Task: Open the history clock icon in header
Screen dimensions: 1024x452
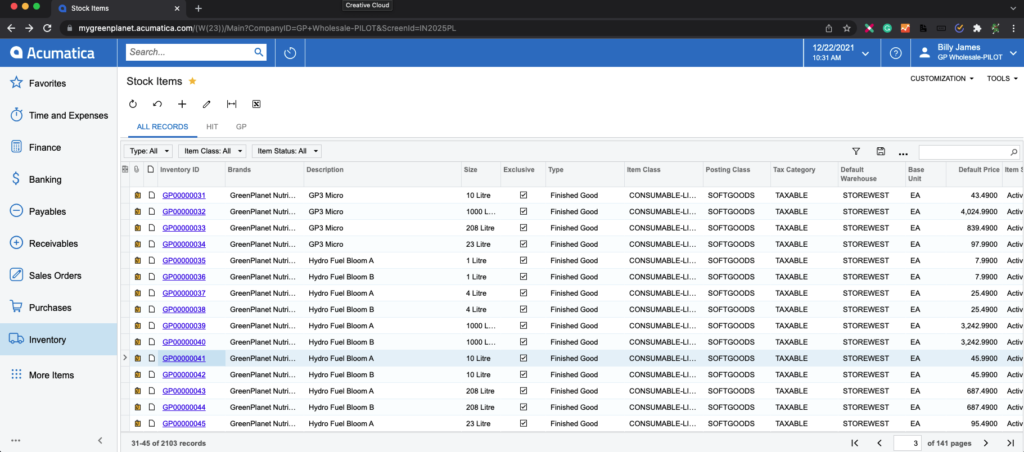Action: point(291,53)
